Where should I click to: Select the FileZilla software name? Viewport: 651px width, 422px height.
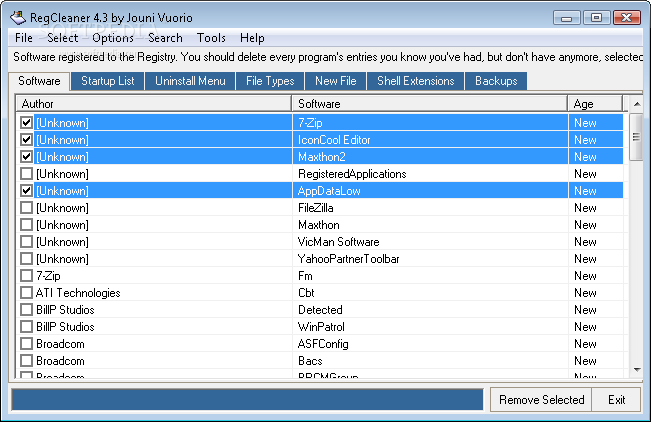[316, 208]
